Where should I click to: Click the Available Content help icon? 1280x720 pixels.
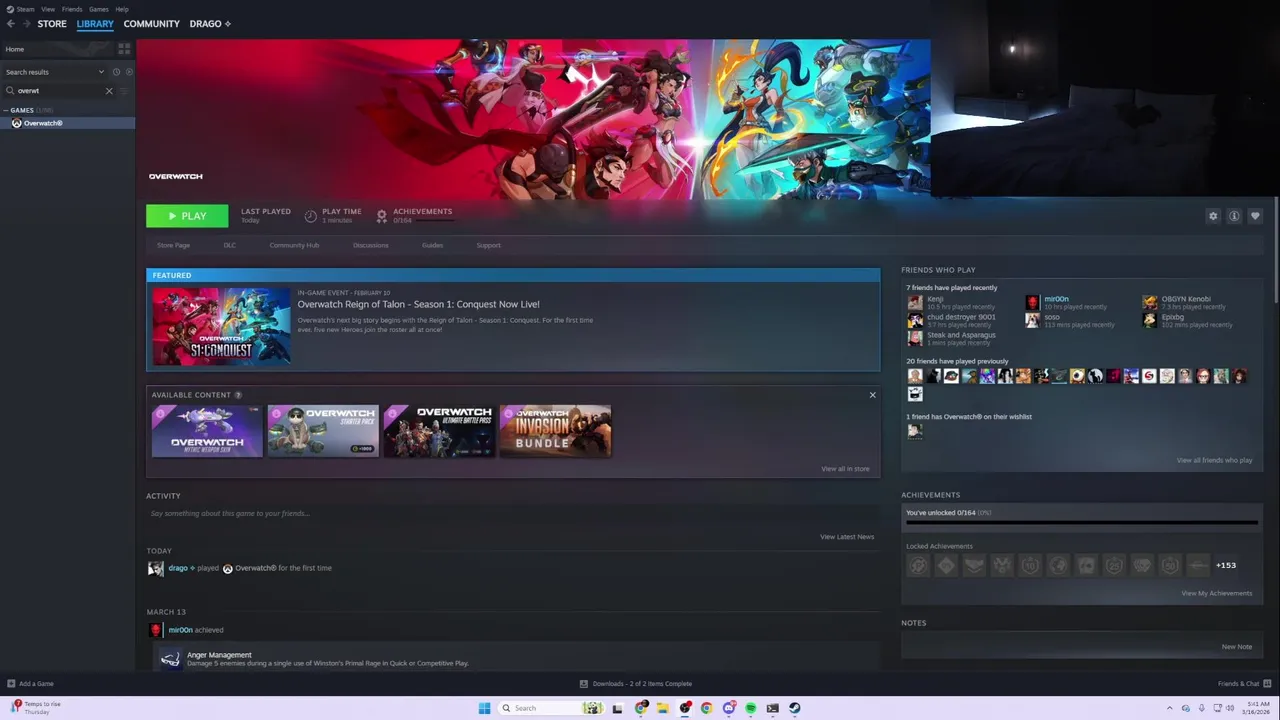238,395
